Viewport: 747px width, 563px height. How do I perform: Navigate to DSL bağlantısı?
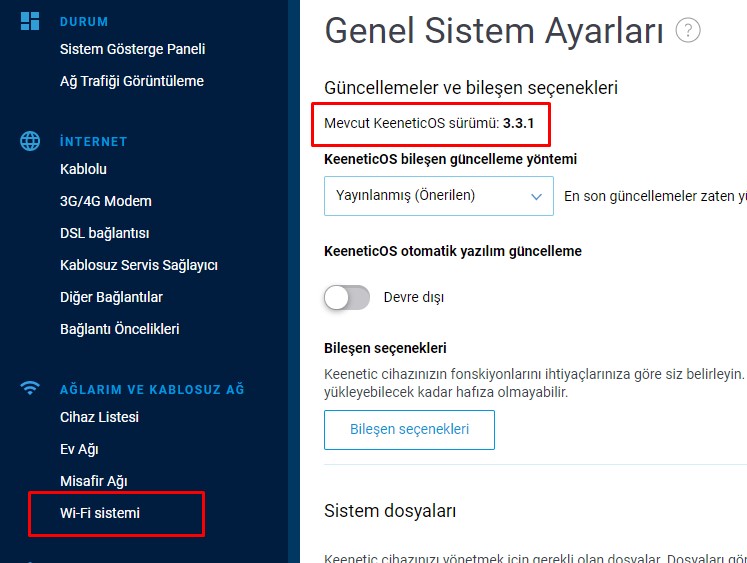(x=105, y=233)
